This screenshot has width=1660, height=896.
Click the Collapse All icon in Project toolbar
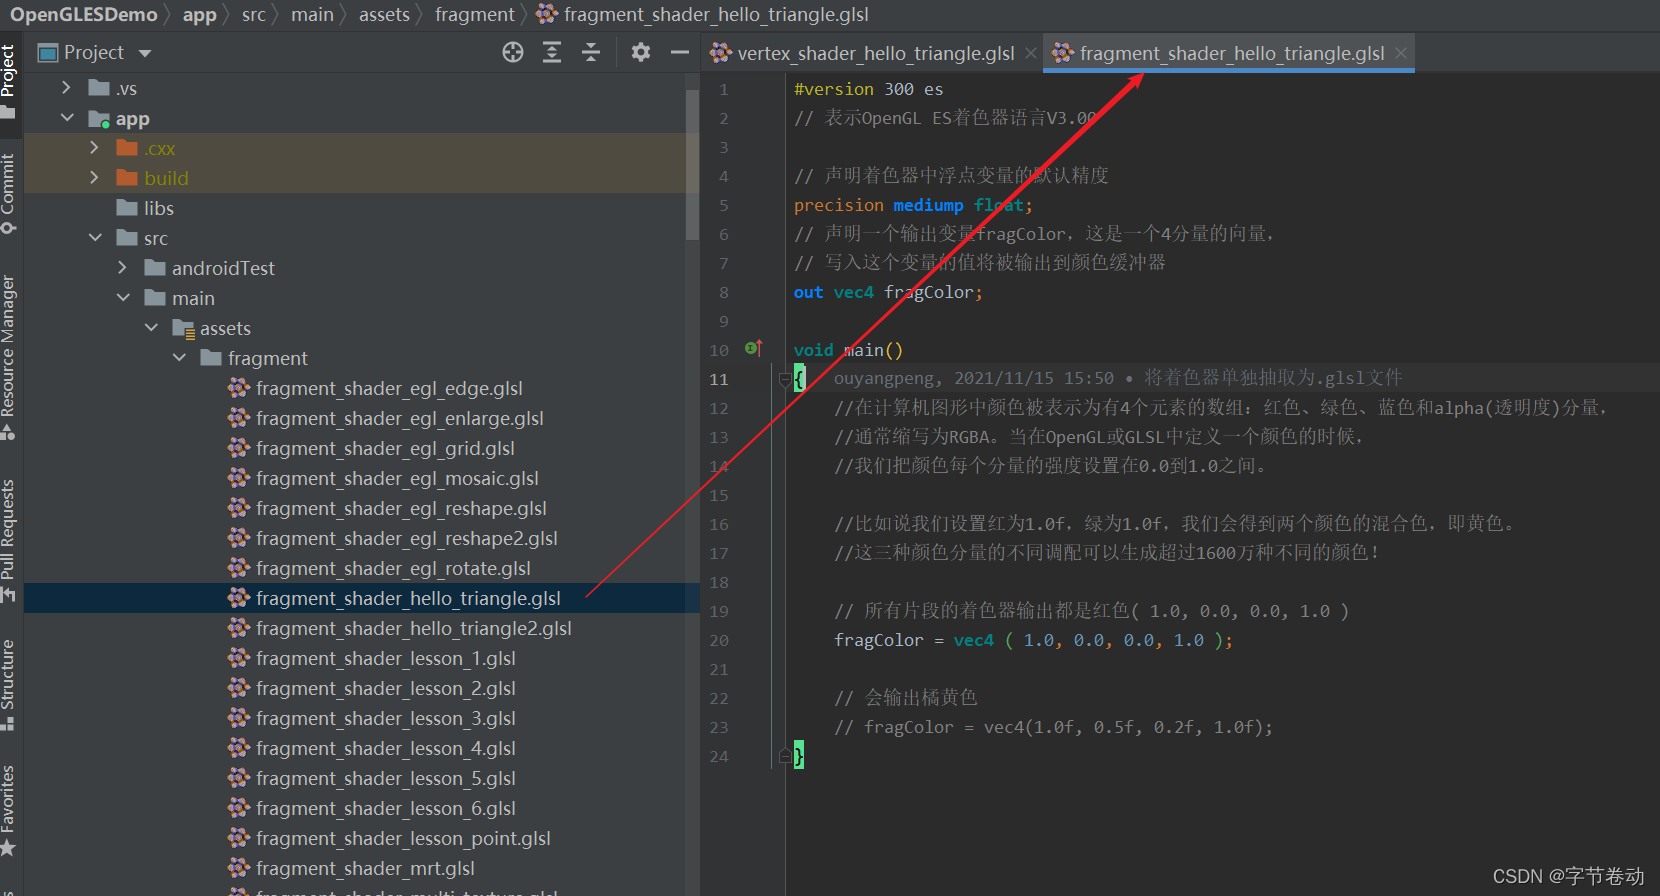pos(591,52)
